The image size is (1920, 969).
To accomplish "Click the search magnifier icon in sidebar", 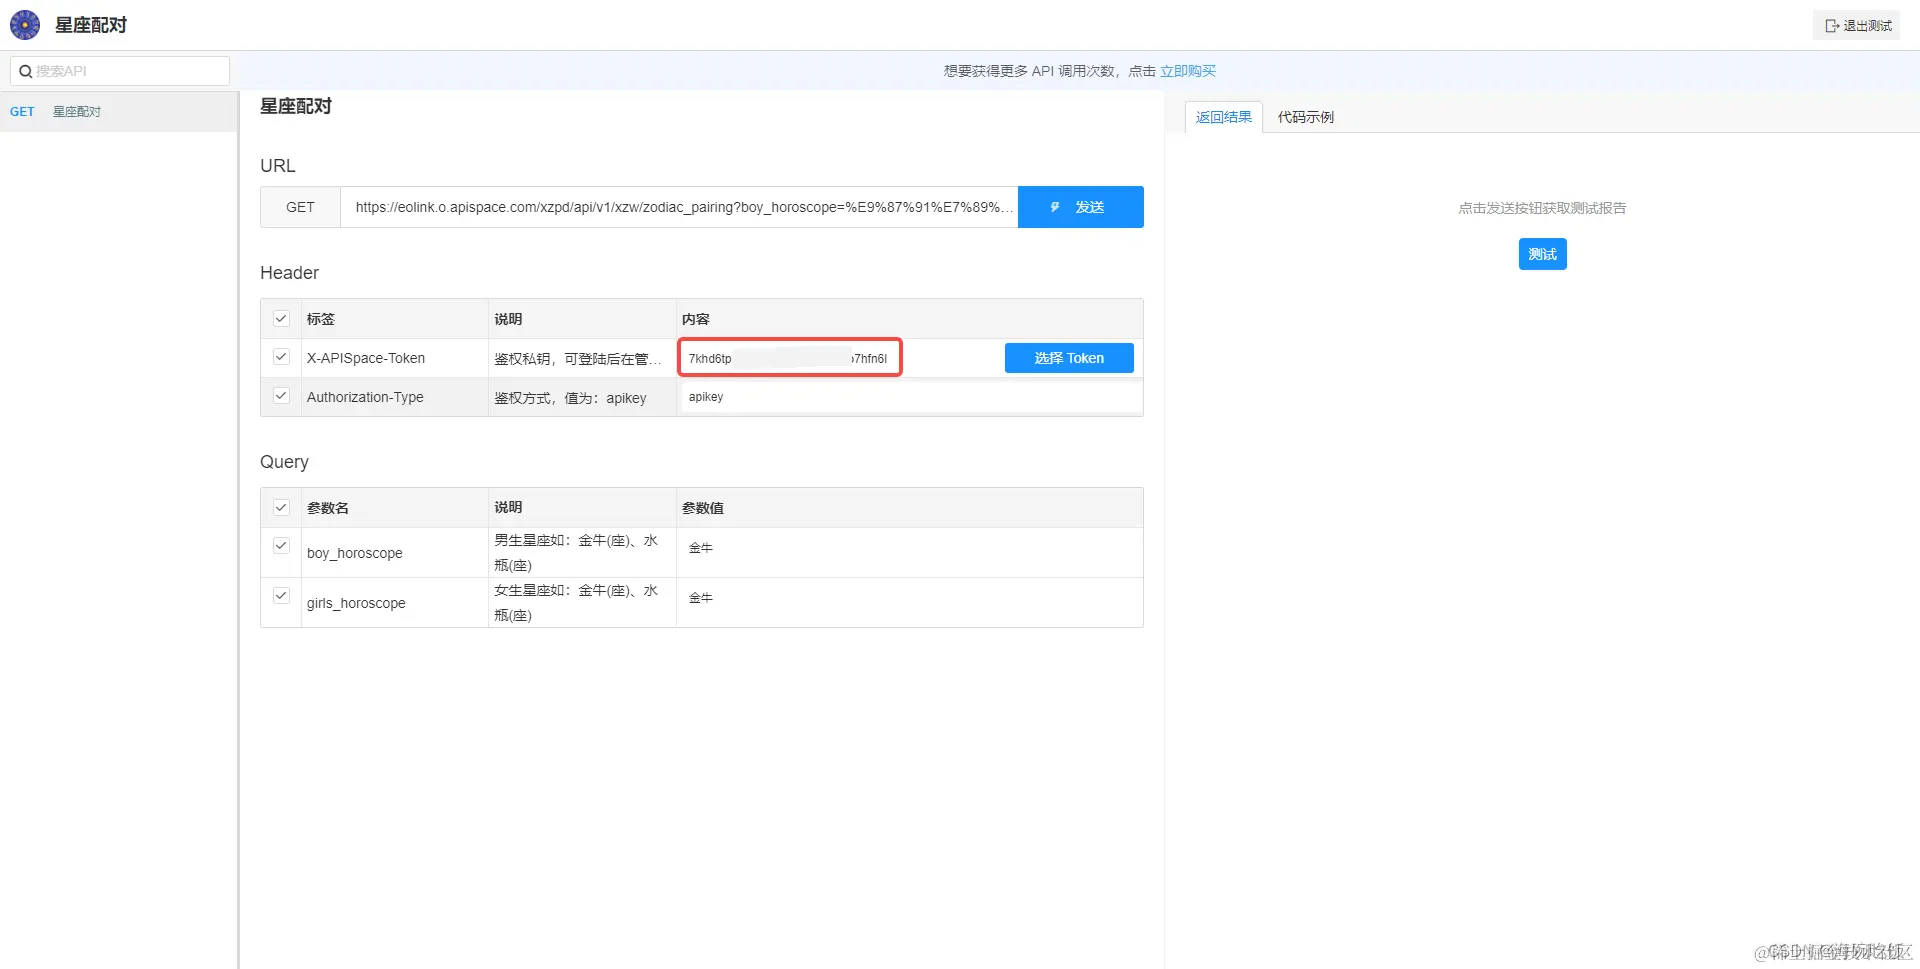I will coord(27,70).
